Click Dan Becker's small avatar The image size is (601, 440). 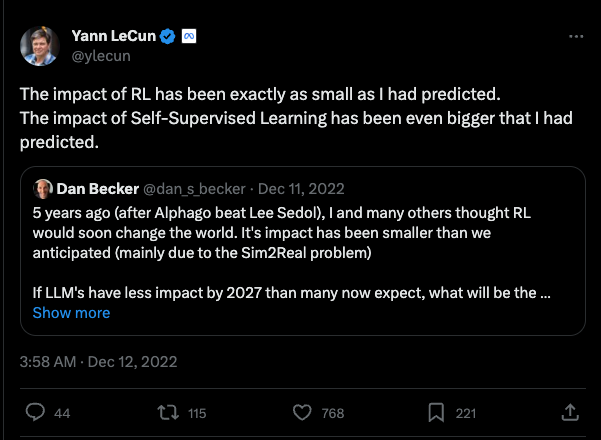click(x=43, y=189)
